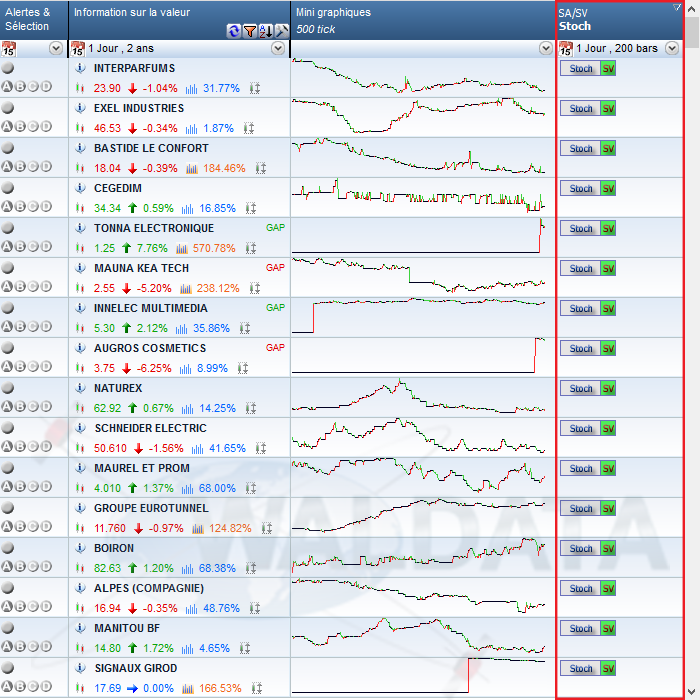Click the volume bars icon for TONNA ELECTRONIQUE

click(182, 248)
